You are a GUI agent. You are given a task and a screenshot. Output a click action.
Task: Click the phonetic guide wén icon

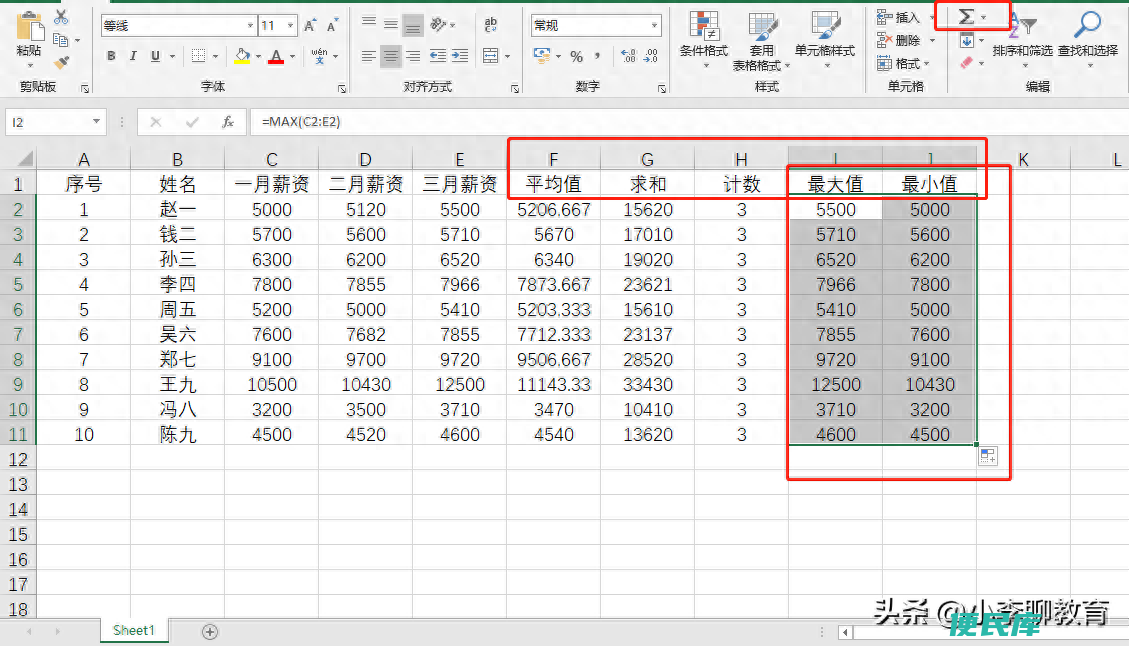click(x=319, y=55)
